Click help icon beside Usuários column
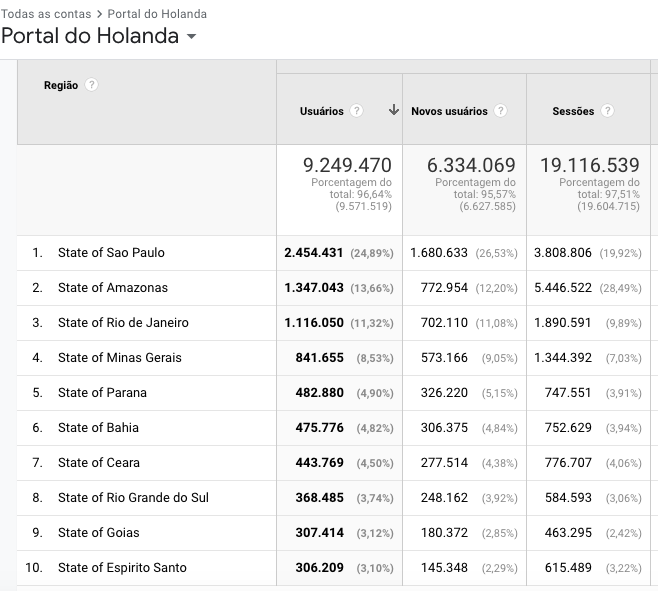This screenshot has width=658, height=591. (x=357, y=111)
